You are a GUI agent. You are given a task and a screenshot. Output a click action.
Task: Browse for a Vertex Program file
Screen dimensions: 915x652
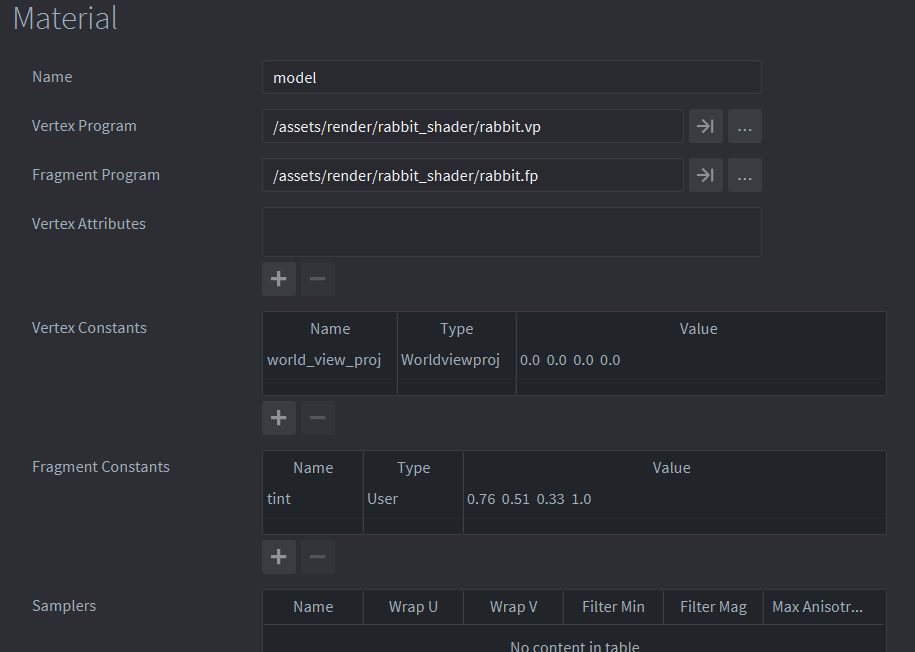coord(745,126)
